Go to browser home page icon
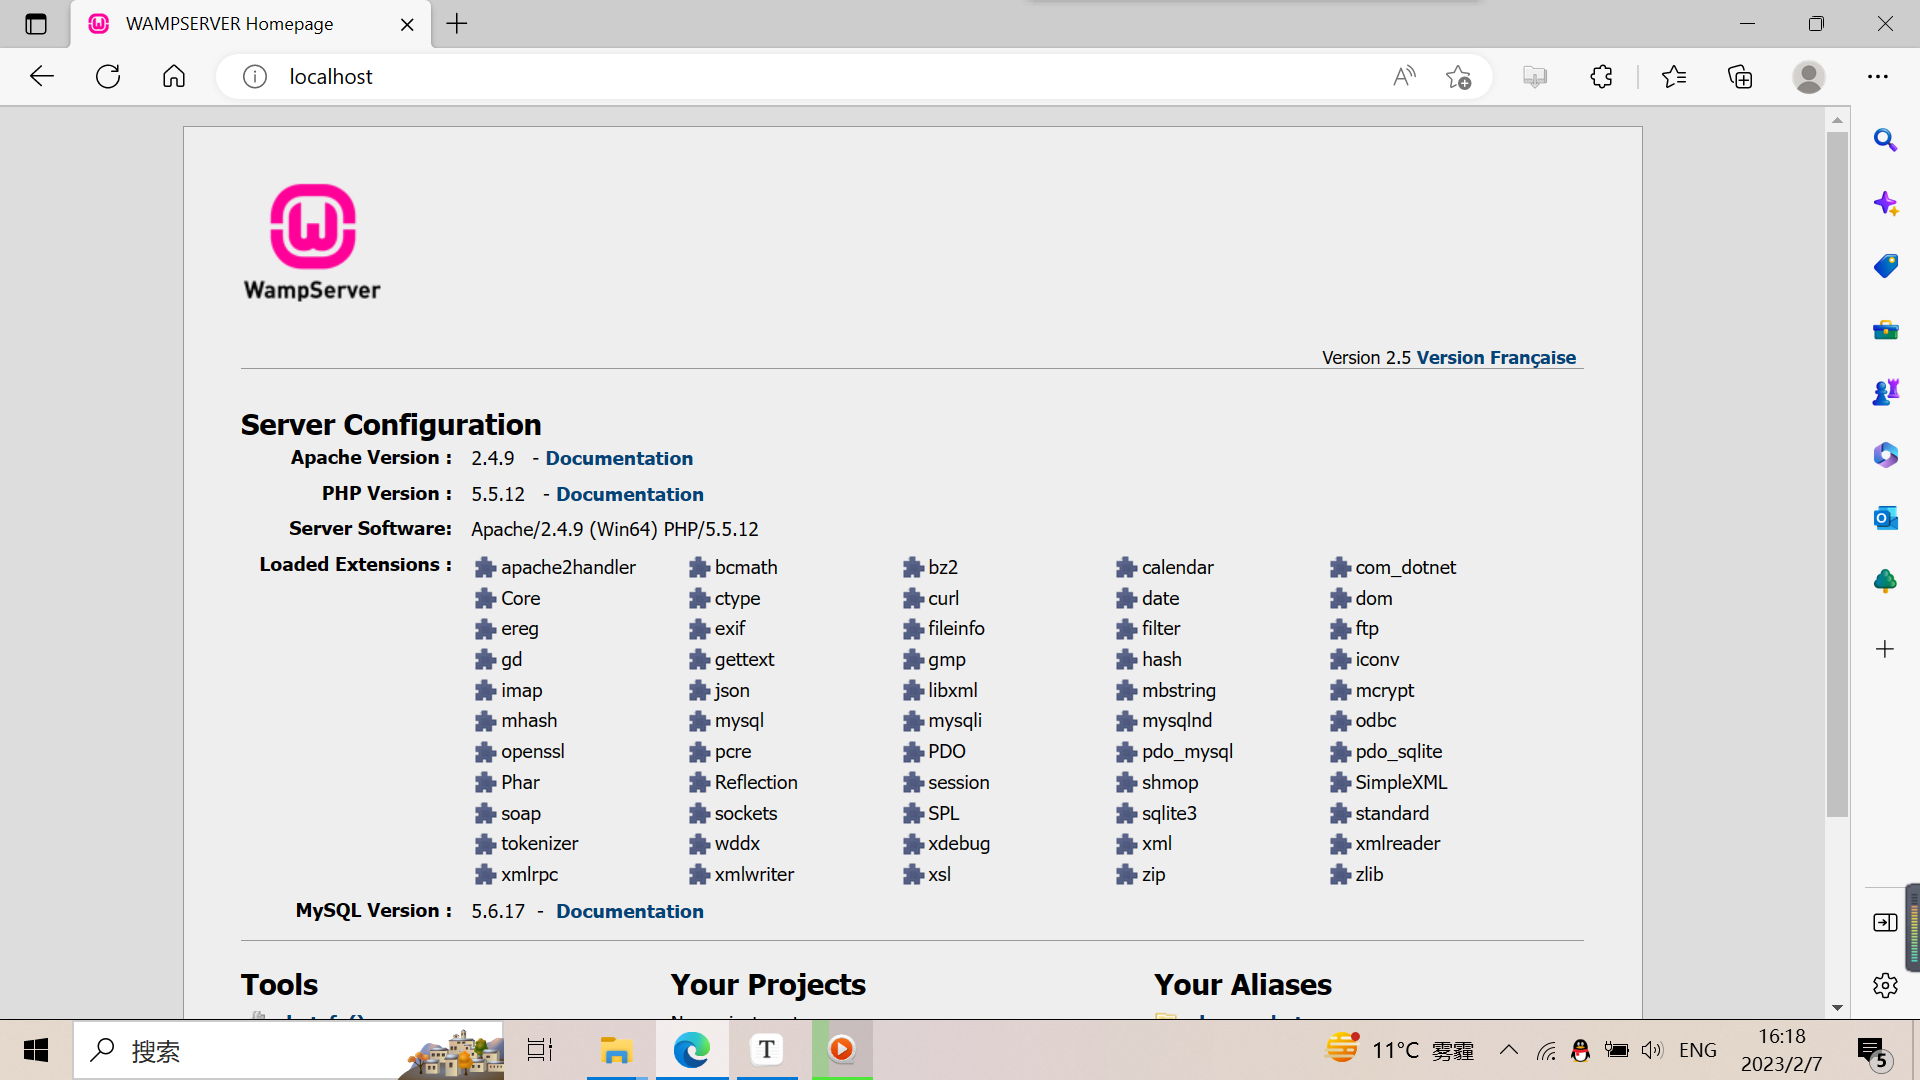The height and width of the screenshot is (1080, 1920). point(174,76)
